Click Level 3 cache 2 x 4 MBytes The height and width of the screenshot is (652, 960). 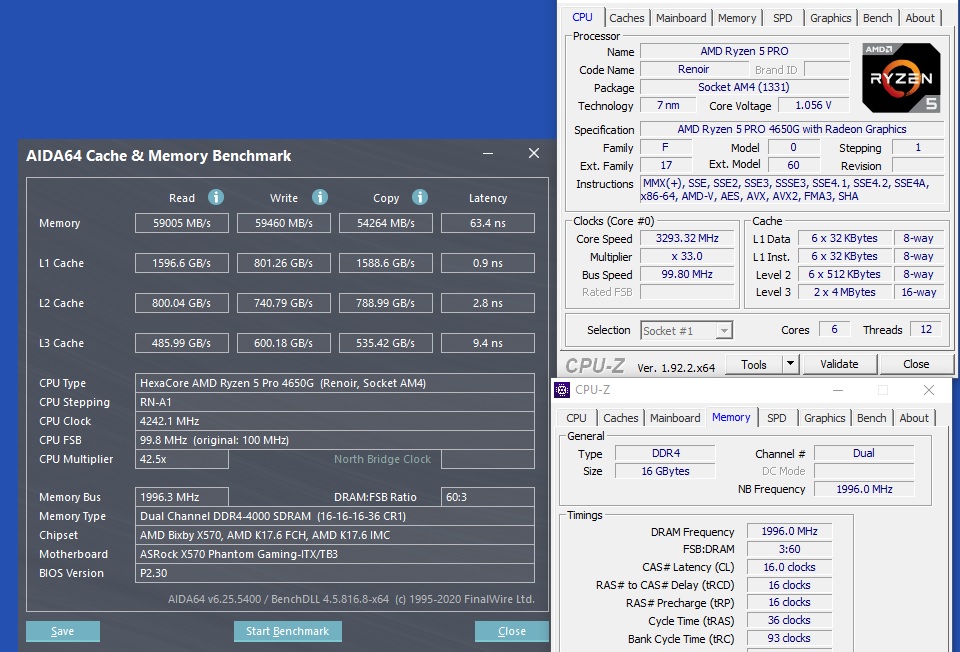pyautogui.click(x=844, y=292)
